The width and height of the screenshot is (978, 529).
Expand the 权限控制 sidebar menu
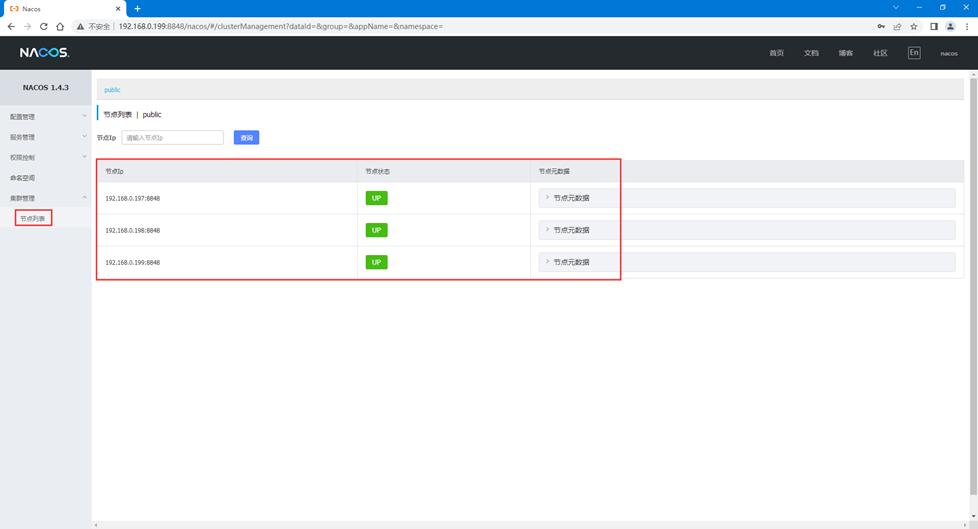[46, 157]
